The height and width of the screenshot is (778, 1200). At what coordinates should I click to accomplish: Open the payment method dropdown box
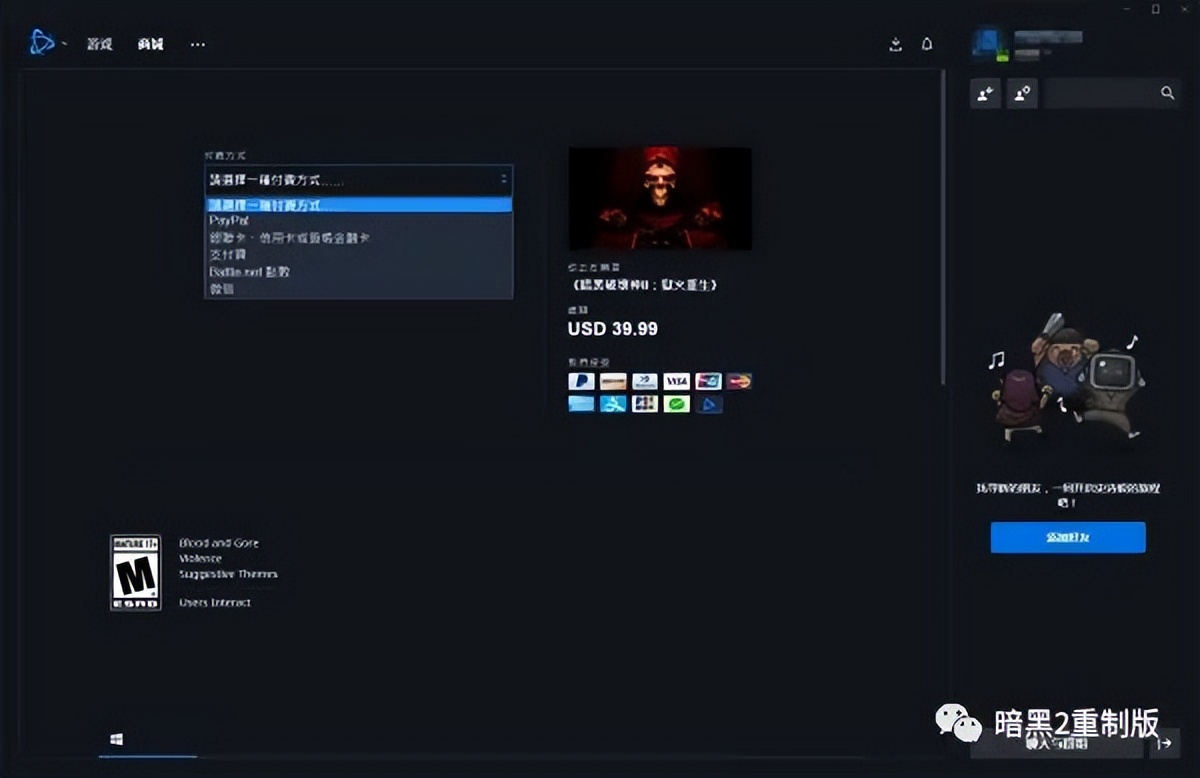359,180
